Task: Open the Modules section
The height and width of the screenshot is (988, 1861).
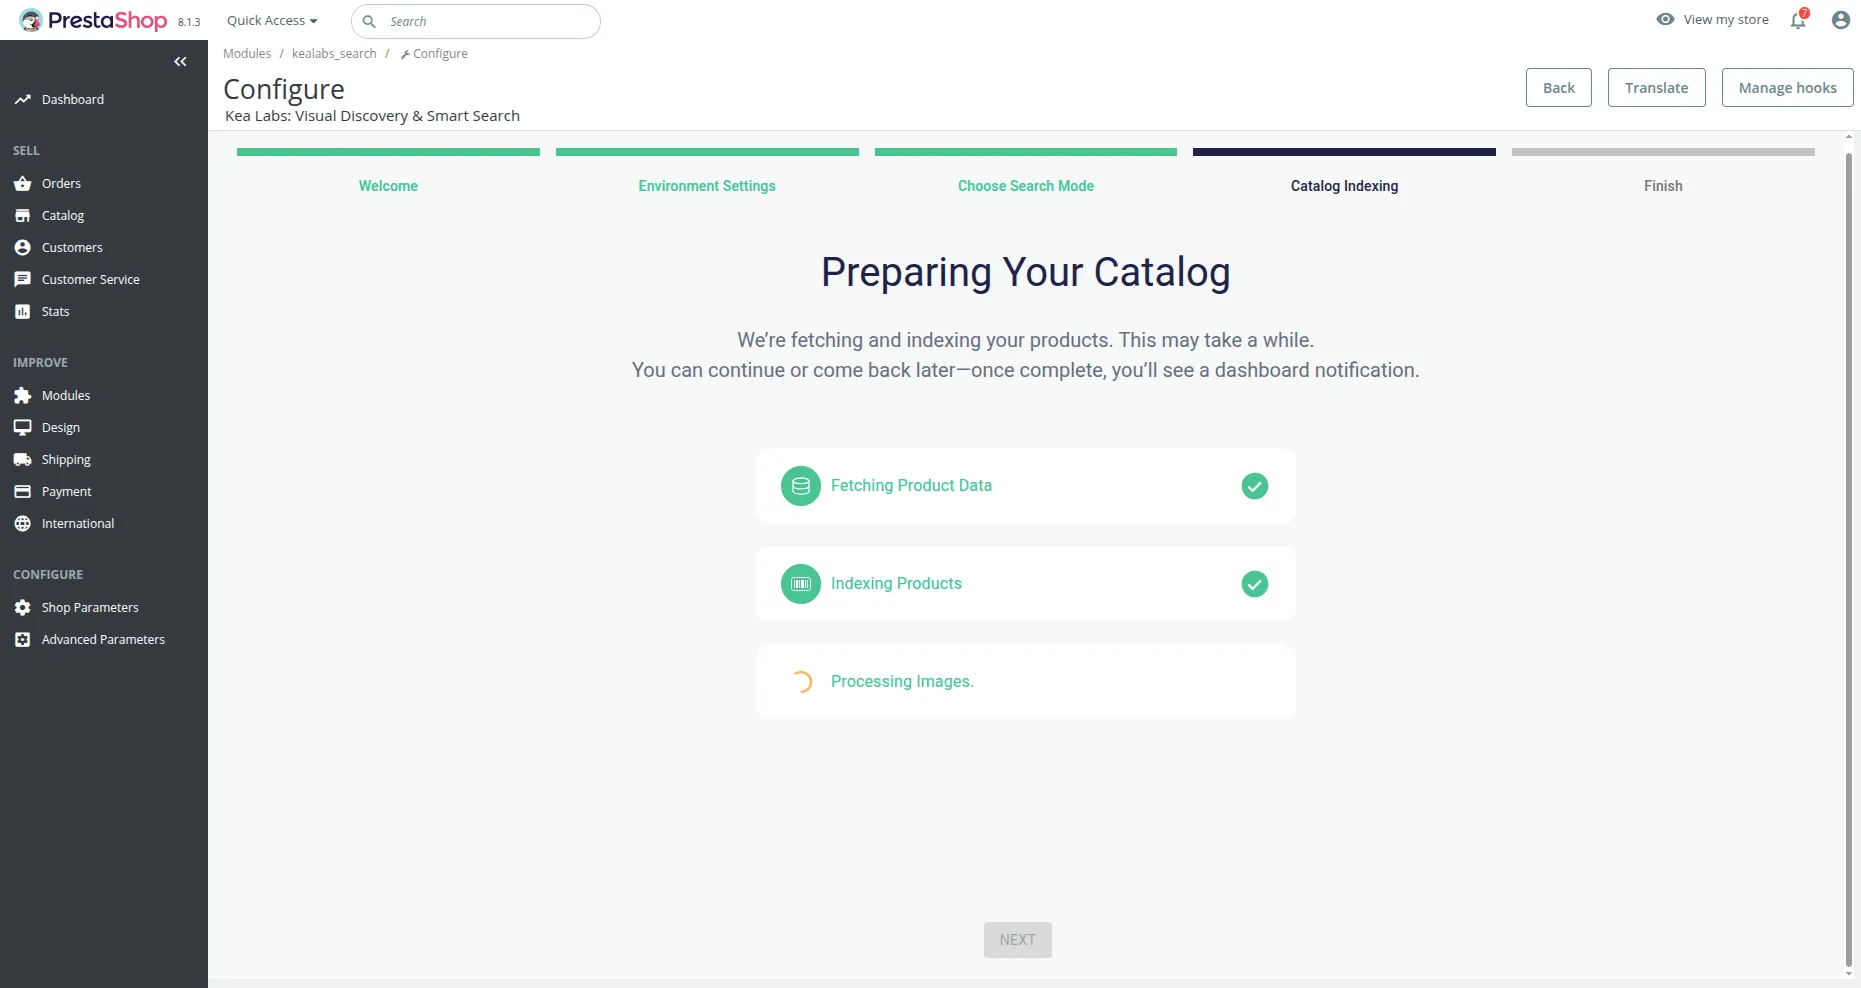Action: pyautogui.click(x=65, y=395)
